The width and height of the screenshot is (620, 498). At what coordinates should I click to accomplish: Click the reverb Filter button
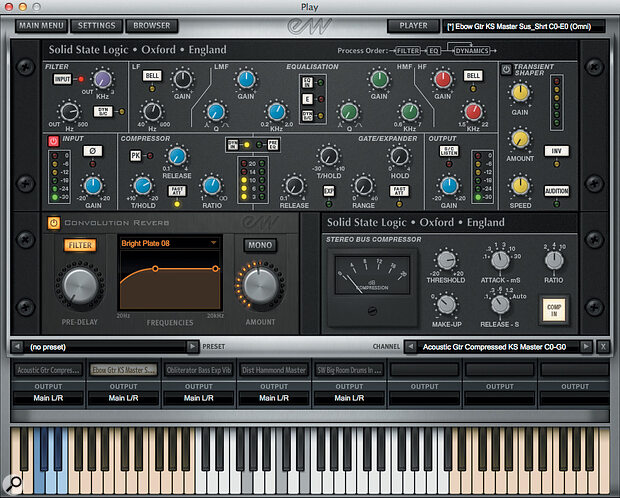pos(80,245)
